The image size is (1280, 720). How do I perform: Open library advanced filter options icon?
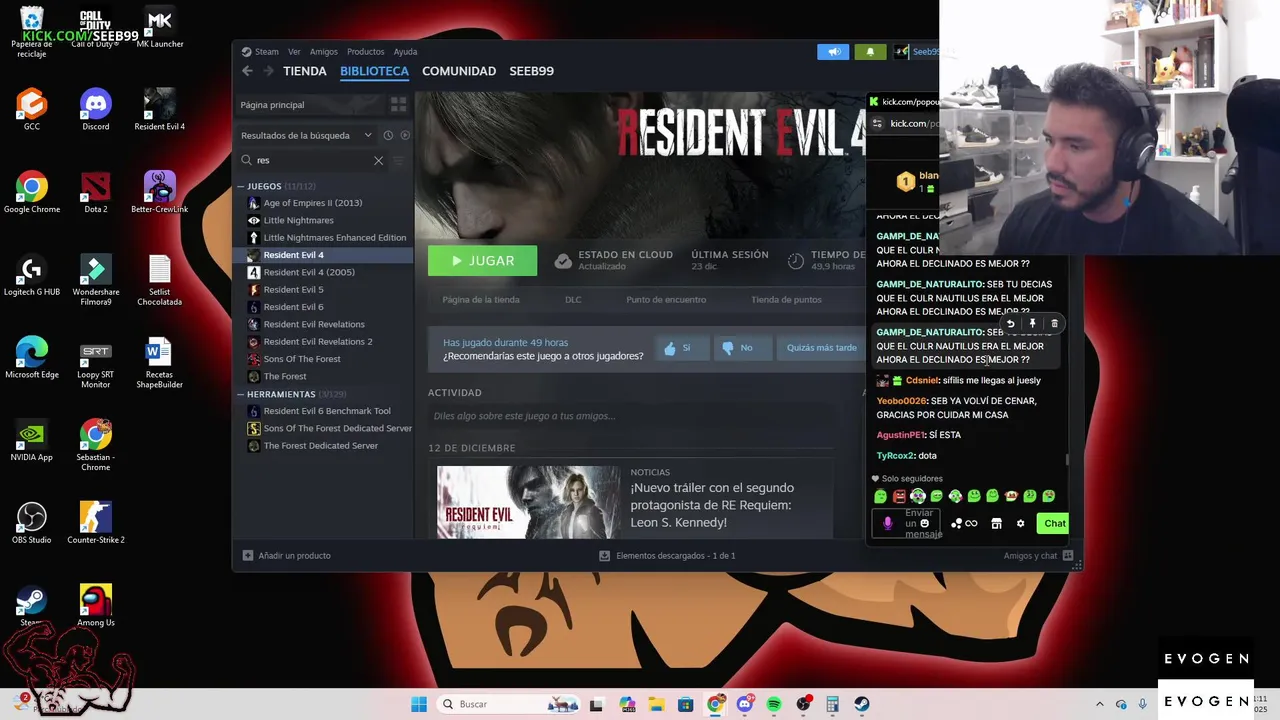click(398, 160)
